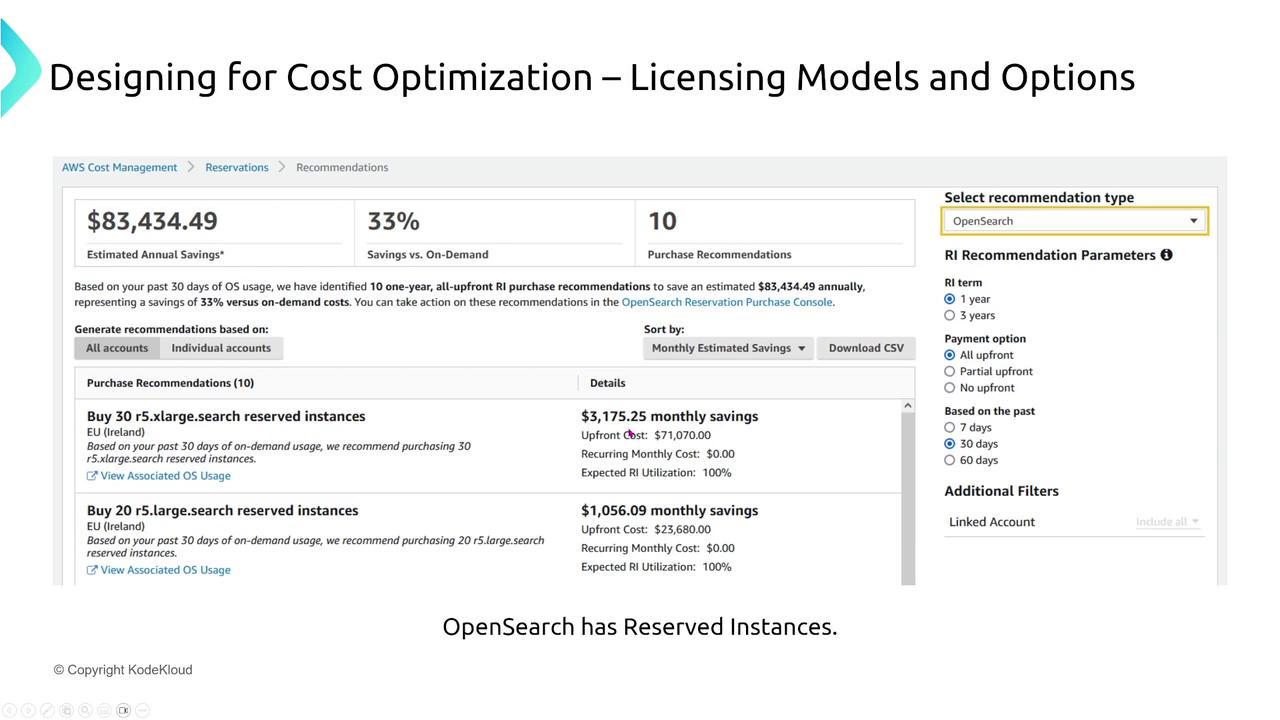The height and width of the screenshot is (720, 1280).
Task: Click the video camera icon in slideshow toolbar
Action: (x=123, y=710)
